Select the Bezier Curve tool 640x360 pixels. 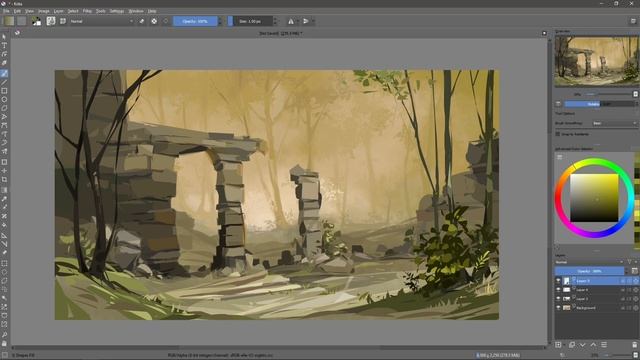[x=4, y=125]
